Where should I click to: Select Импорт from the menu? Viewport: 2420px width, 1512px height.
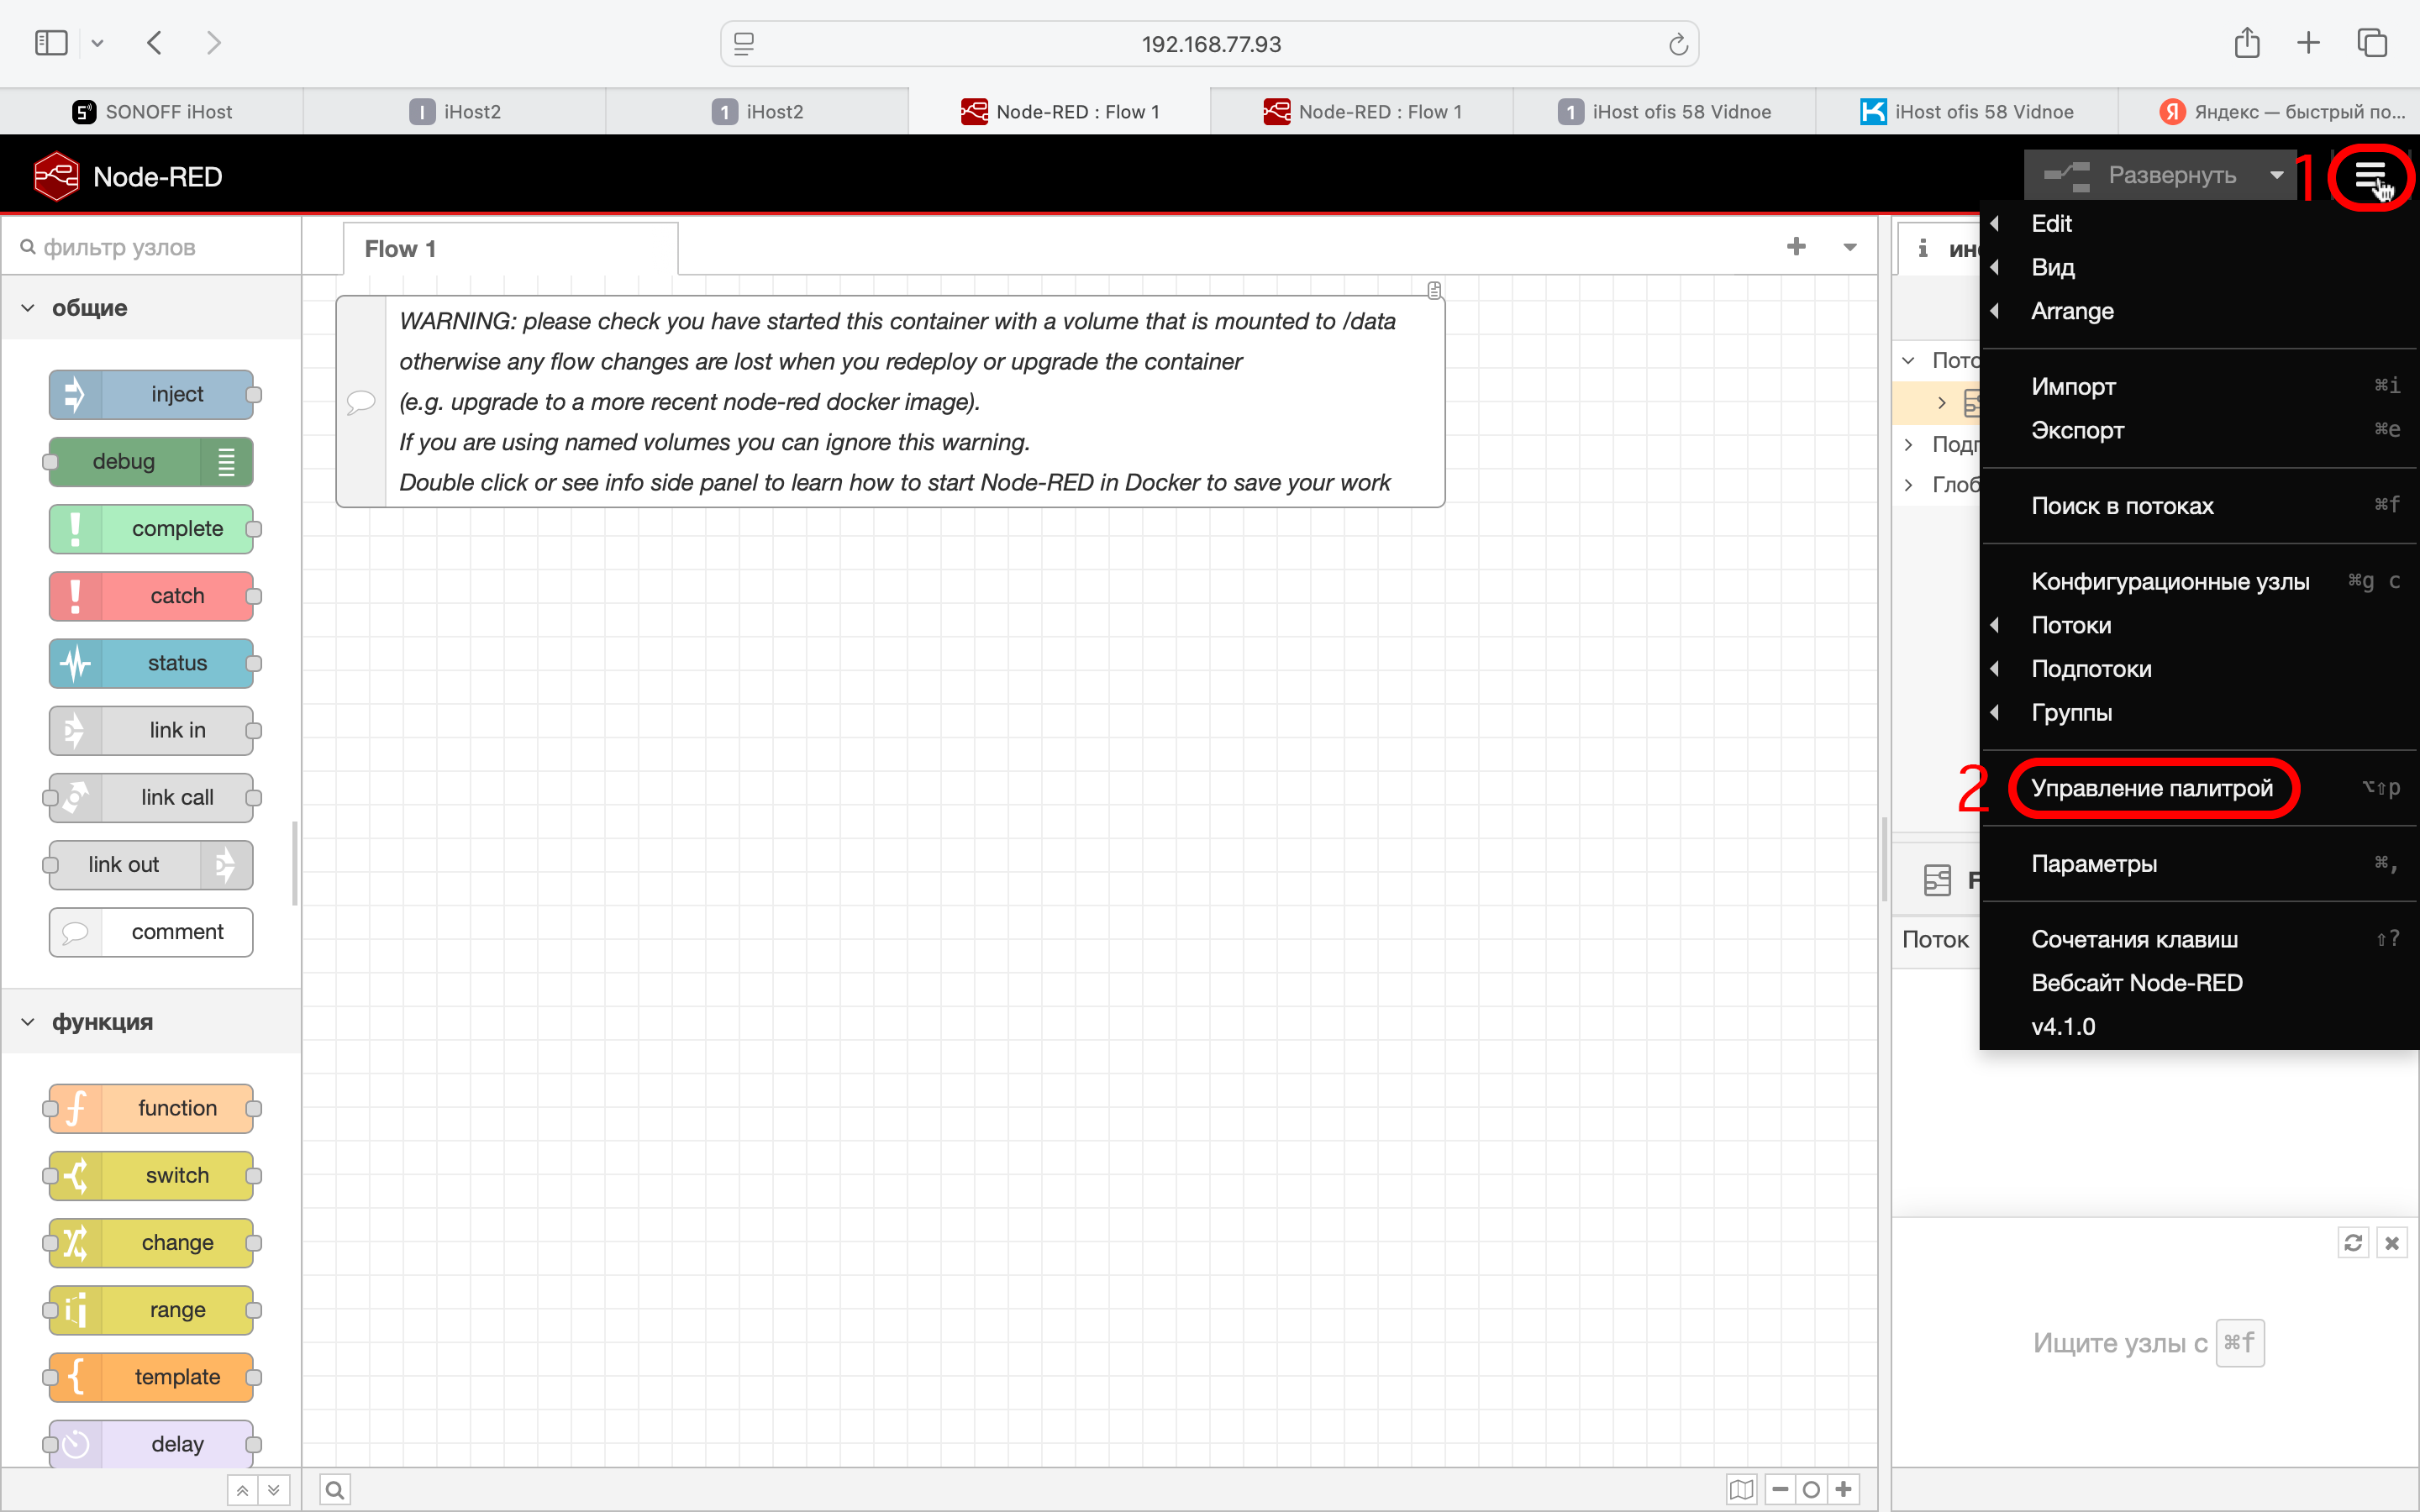coord(2073,386)
